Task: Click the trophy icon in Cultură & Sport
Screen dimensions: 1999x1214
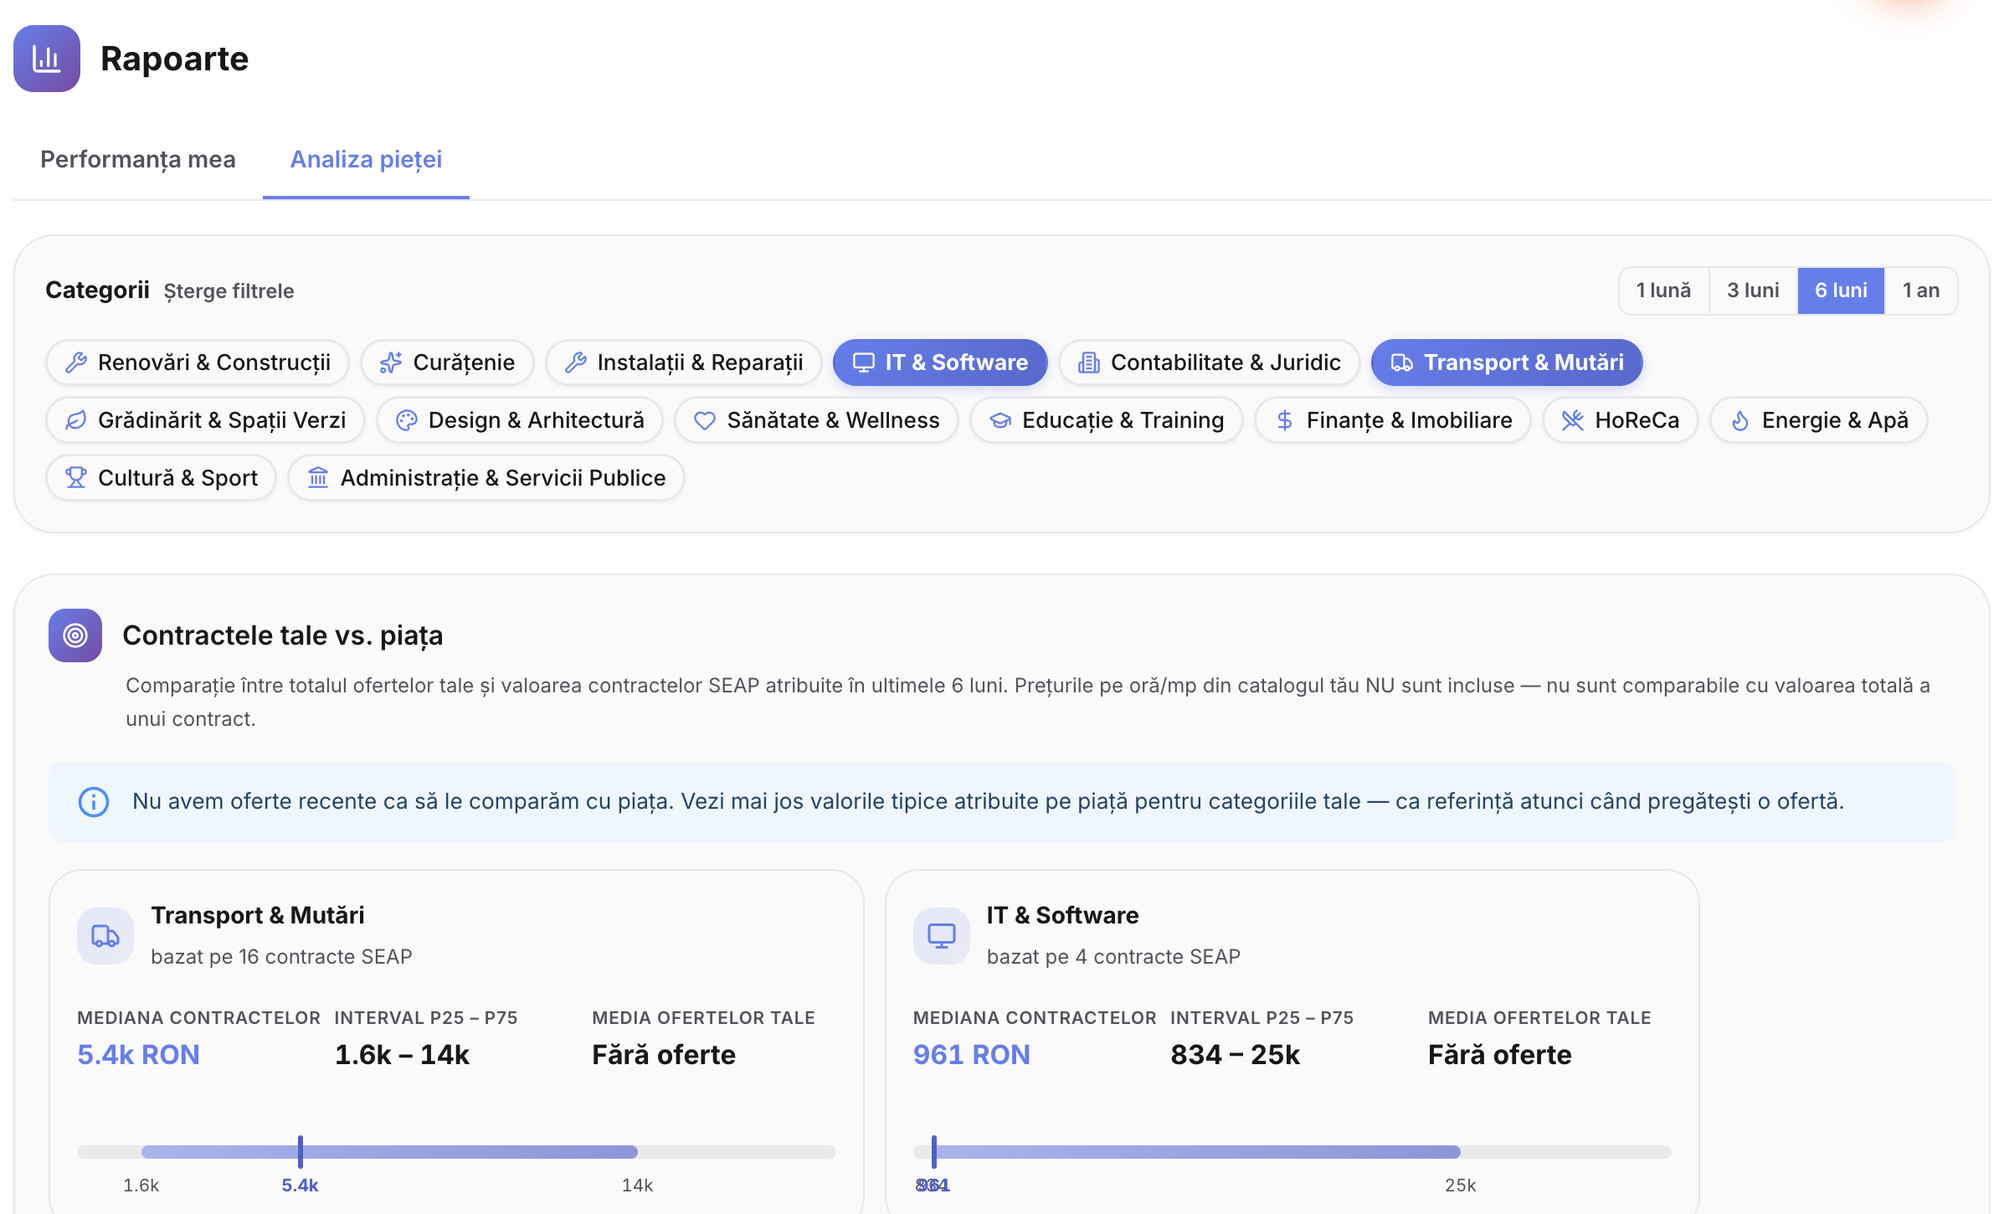Action: tap(76, 478)
